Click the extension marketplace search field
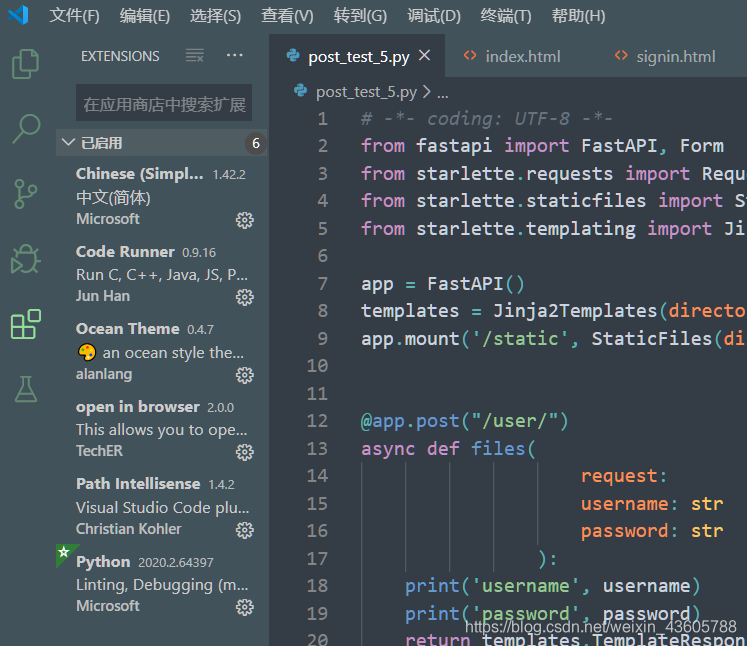This screenshot has width=747, height=646. coord(164,103)
